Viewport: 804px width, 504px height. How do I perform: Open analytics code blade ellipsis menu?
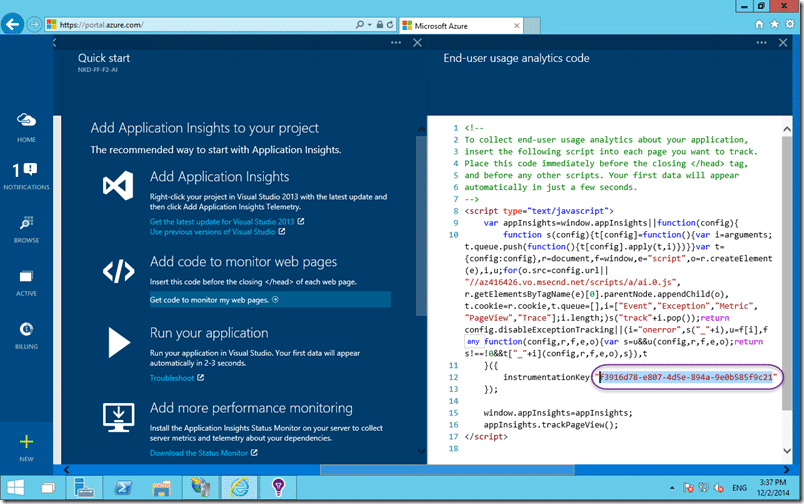(761, 43)
